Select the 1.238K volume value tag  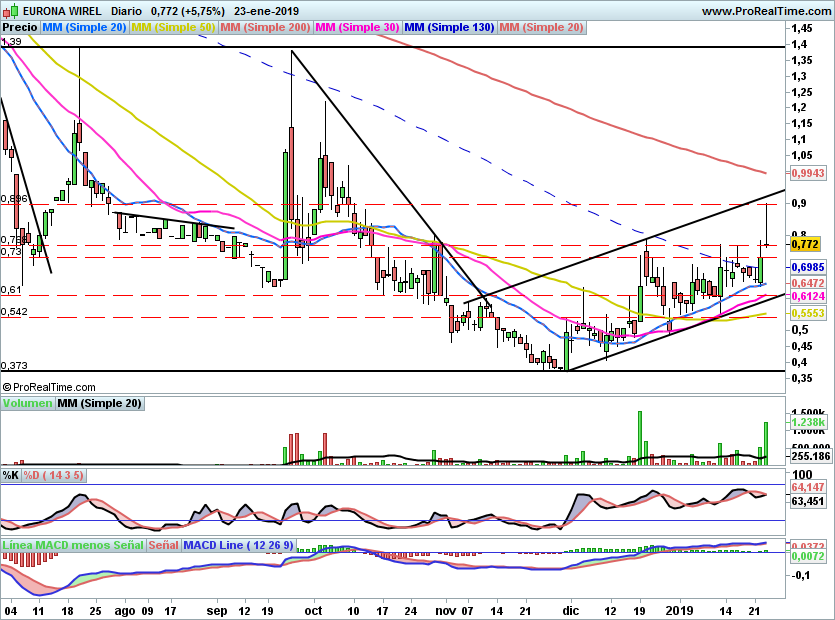[x=808, y=423]
